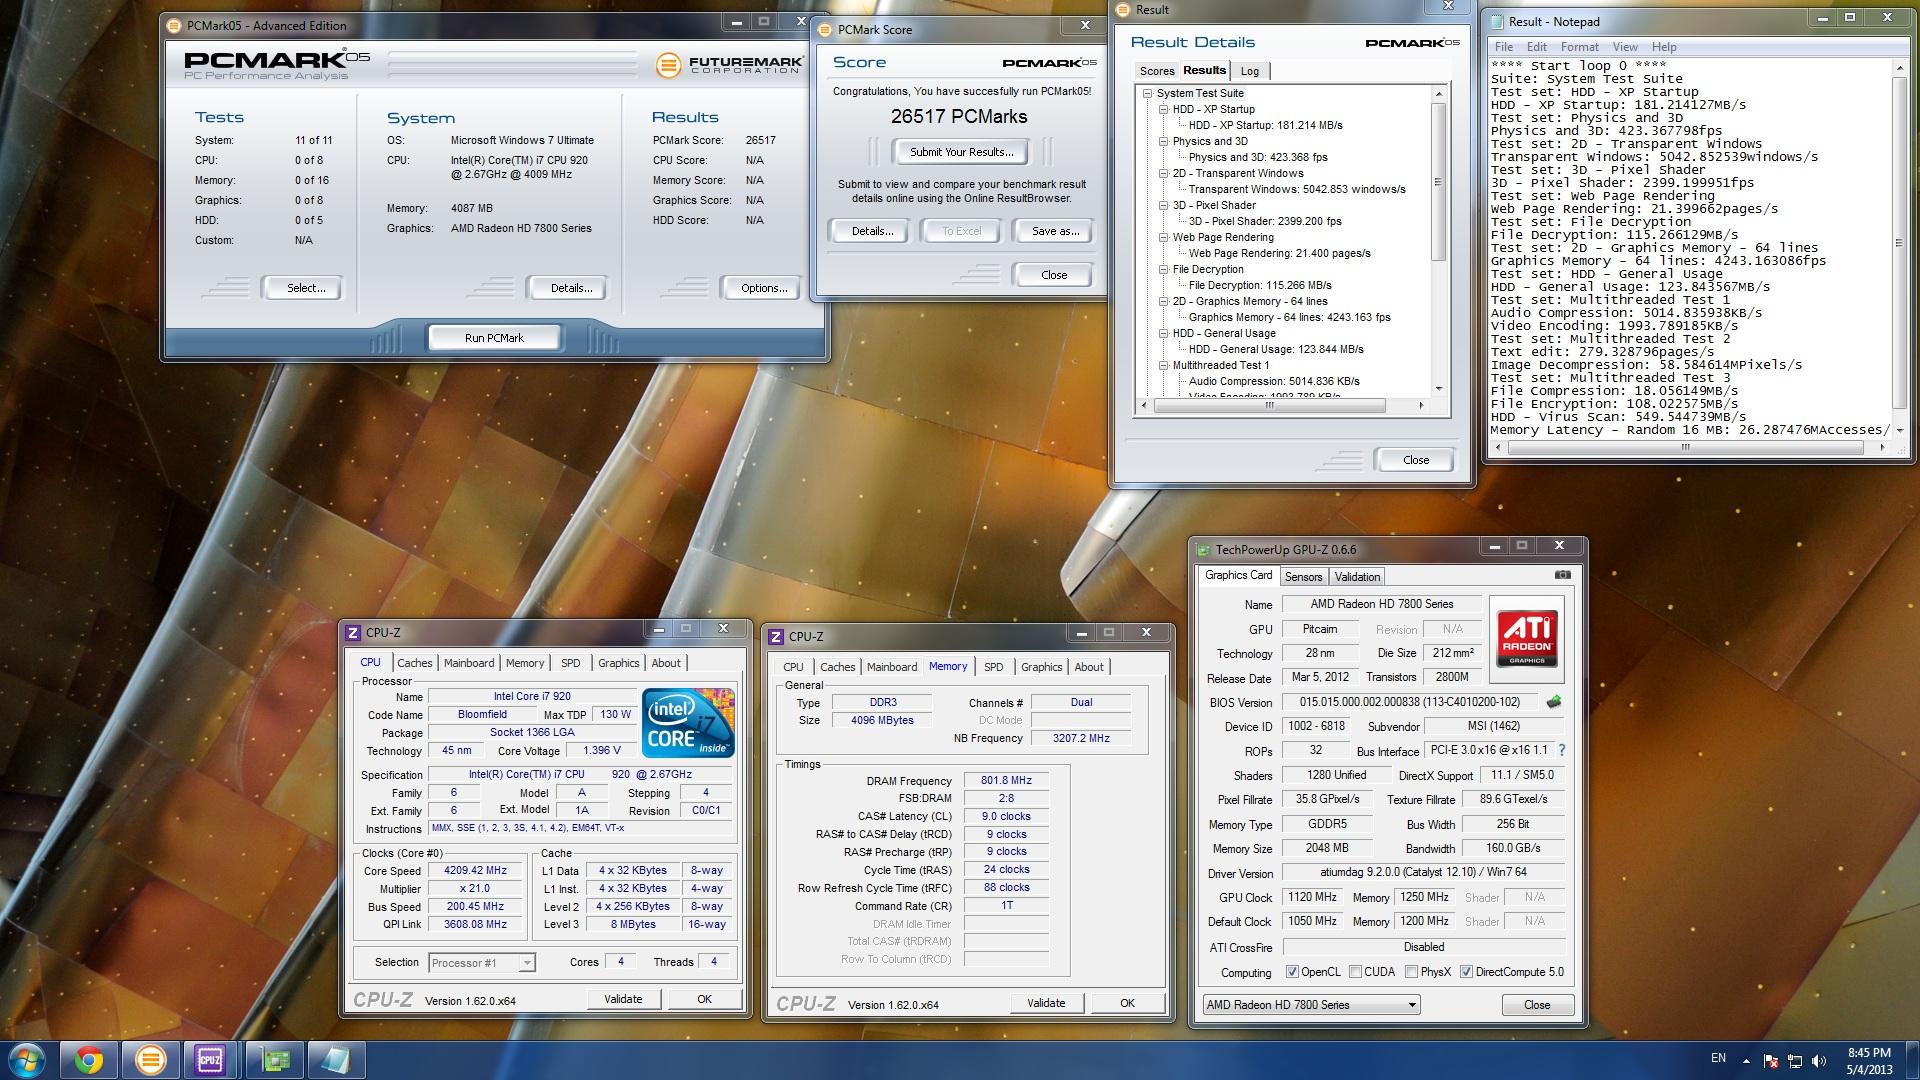Close the Result Details window with Close button

coord(1416,460)
